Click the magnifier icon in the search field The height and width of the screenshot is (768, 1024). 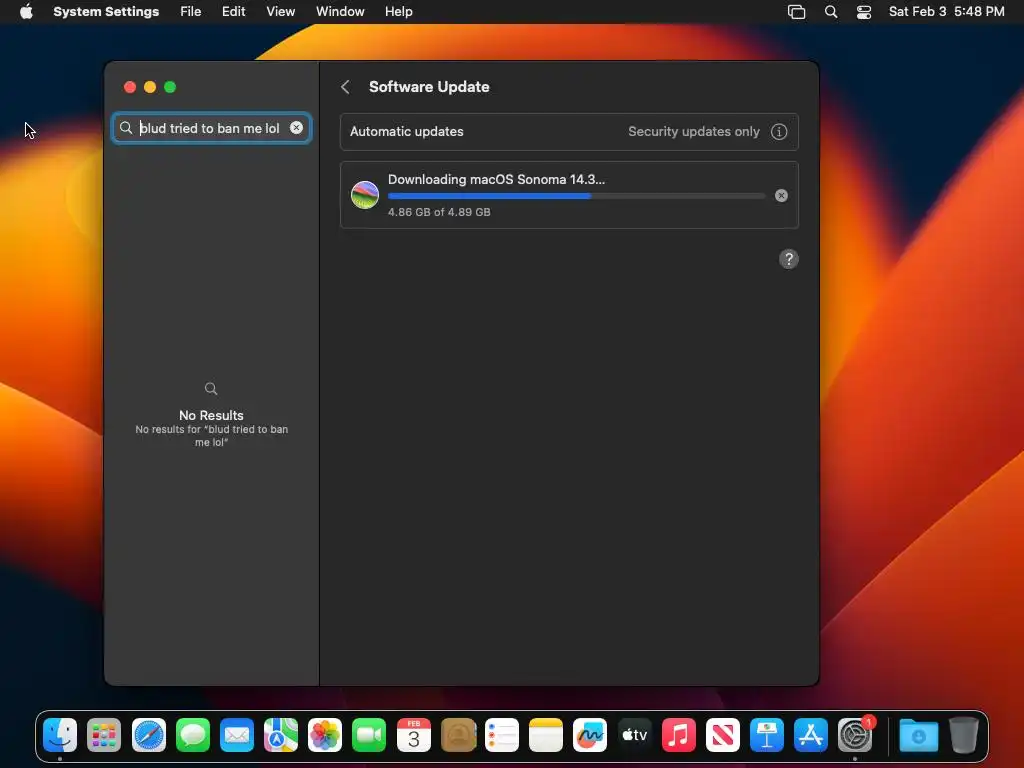(126, 128)
